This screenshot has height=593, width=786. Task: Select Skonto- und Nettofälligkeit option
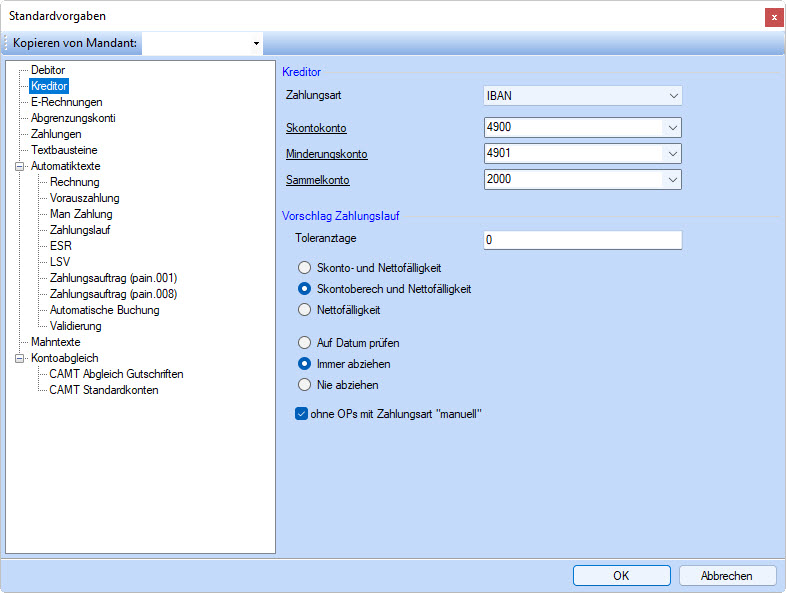pos(306,268)
